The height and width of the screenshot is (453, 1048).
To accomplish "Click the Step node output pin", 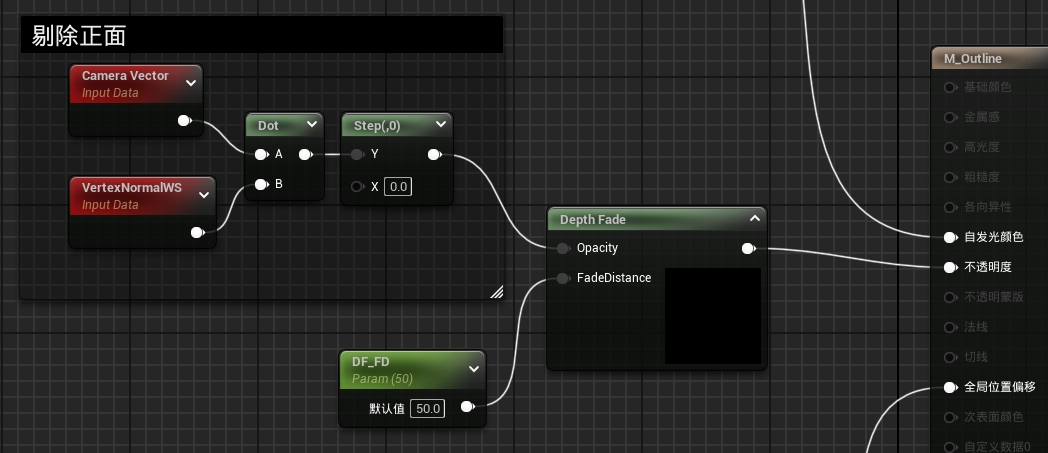I will (x=434, y=155).
